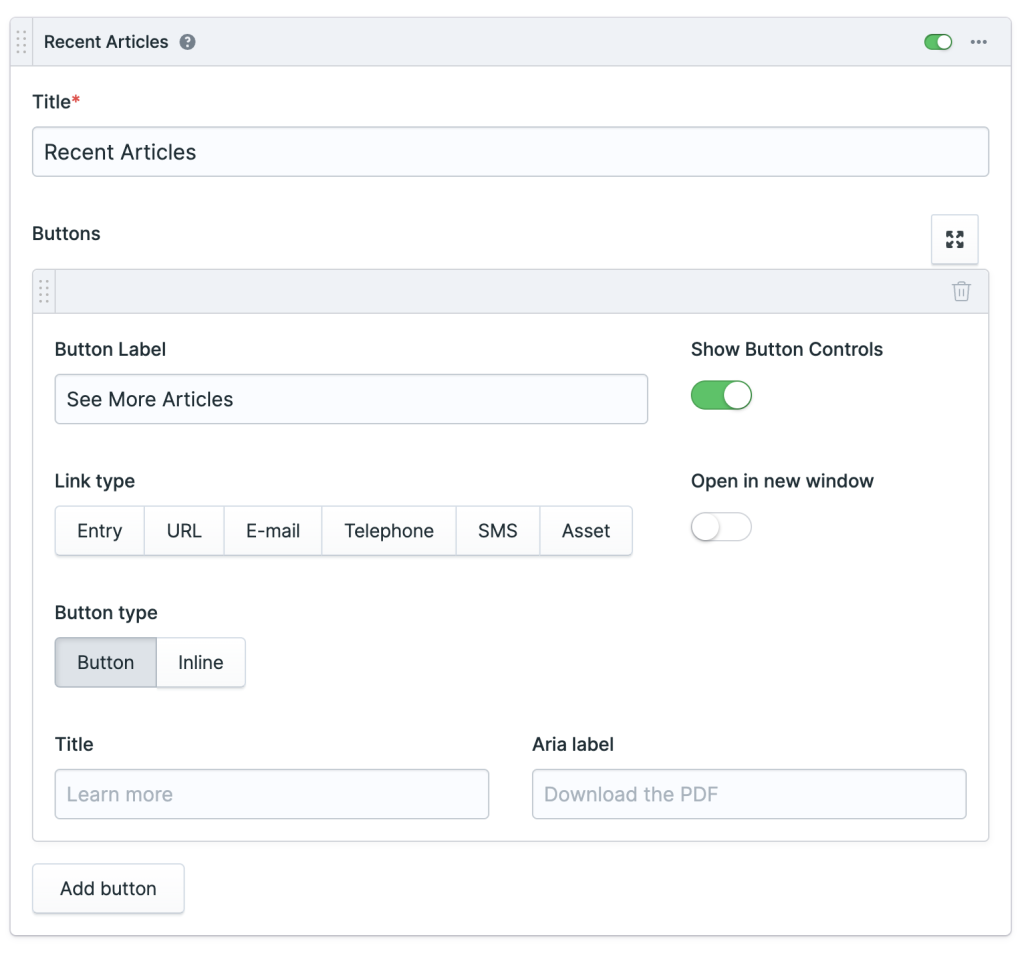Expand the Buttons section to fullscreen
Viewport: 1024px width, 954px height.
pyautogui.click(x=954, y=239)
